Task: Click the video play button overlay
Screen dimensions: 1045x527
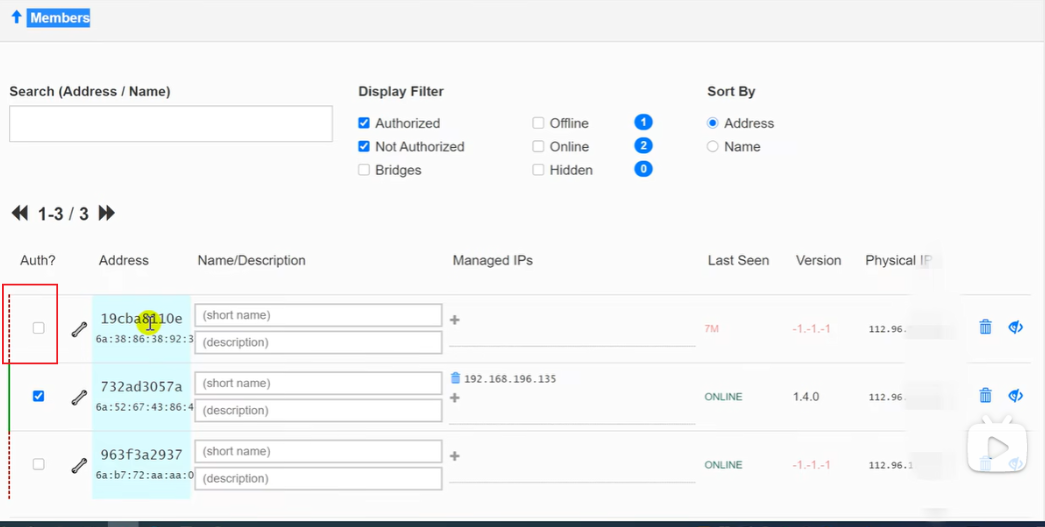Action: [998, 448]
